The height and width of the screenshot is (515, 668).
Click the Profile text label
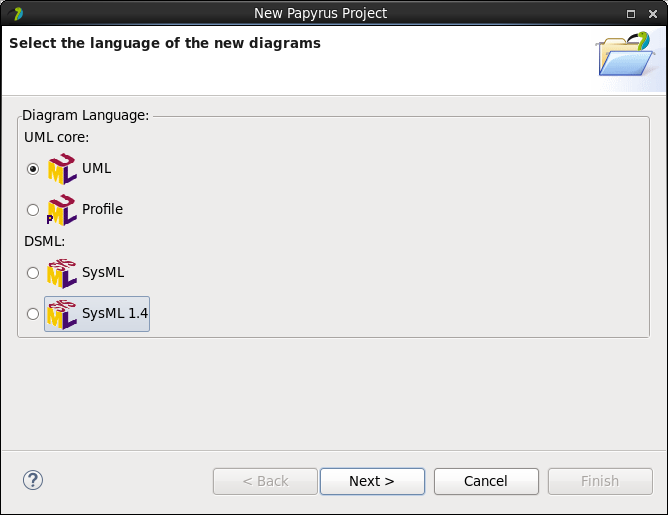click(x=102, y=209)
